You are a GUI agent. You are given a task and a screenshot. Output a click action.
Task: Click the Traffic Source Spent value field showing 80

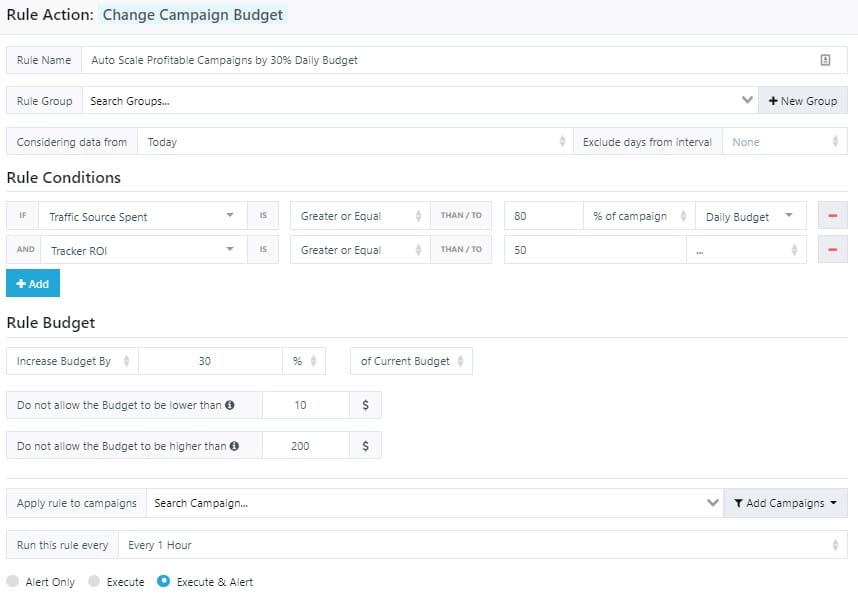pos(543,216)
